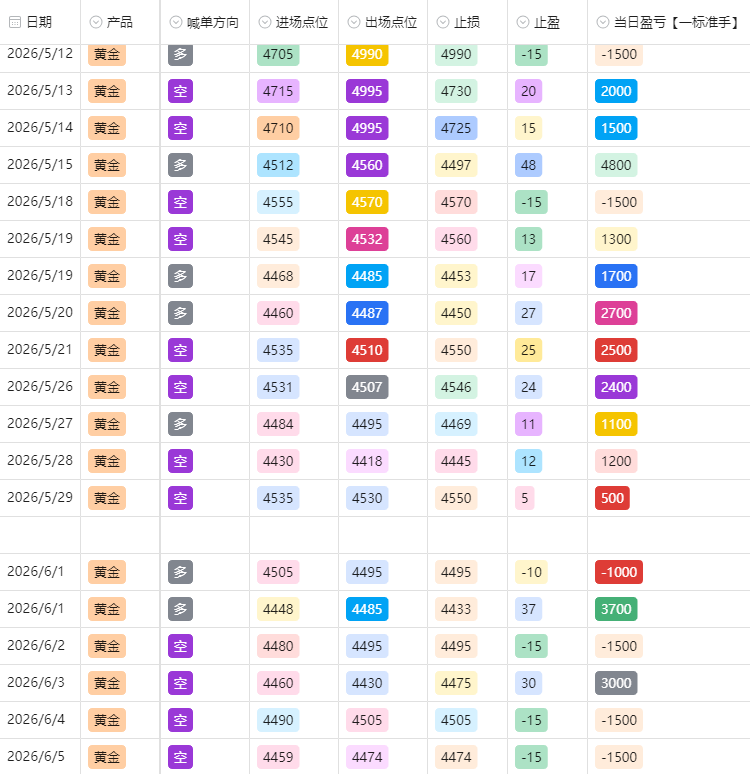Click the circle icon beside 当日盈亏 header
750x774 pixels.
603,22
